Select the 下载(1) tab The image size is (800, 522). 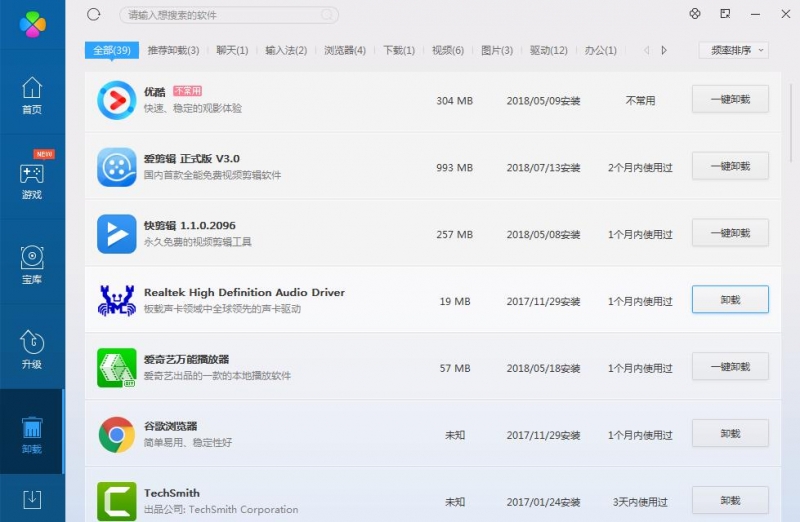point(399,50)
